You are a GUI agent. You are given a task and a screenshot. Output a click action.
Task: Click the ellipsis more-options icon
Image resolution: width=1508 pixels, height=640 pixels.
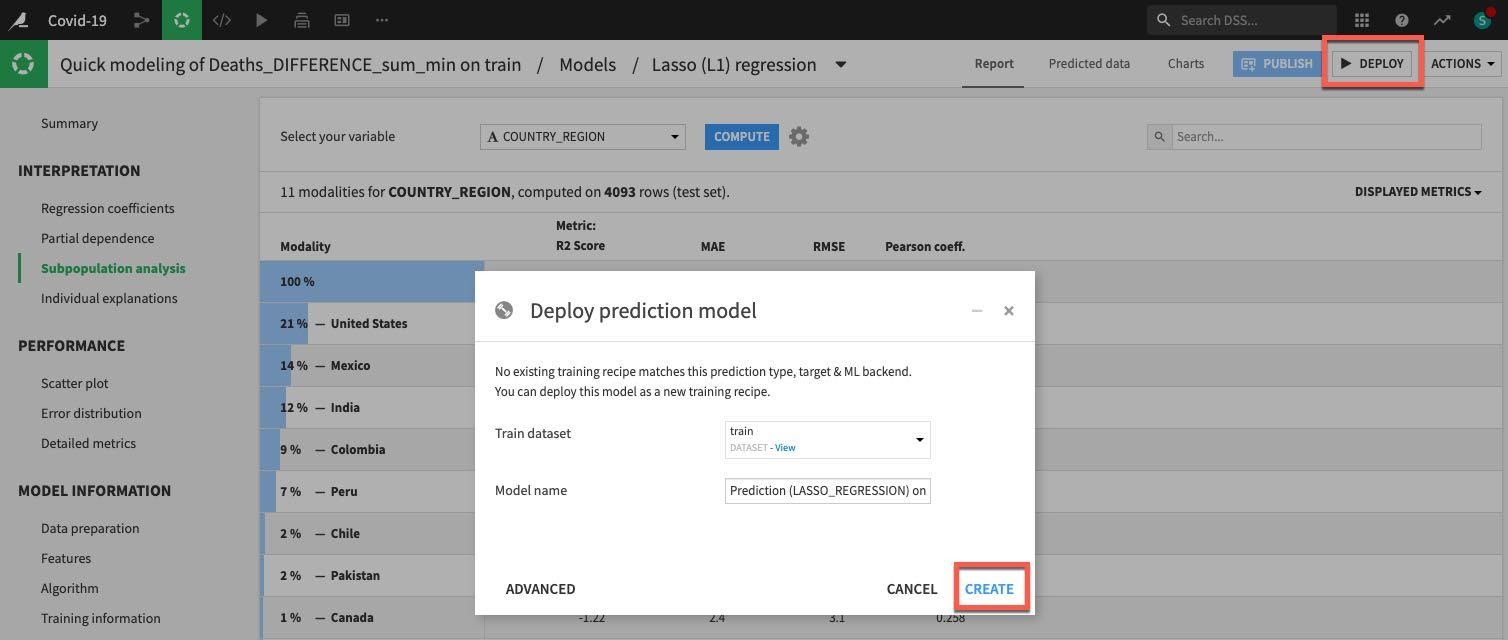(381, 20)
